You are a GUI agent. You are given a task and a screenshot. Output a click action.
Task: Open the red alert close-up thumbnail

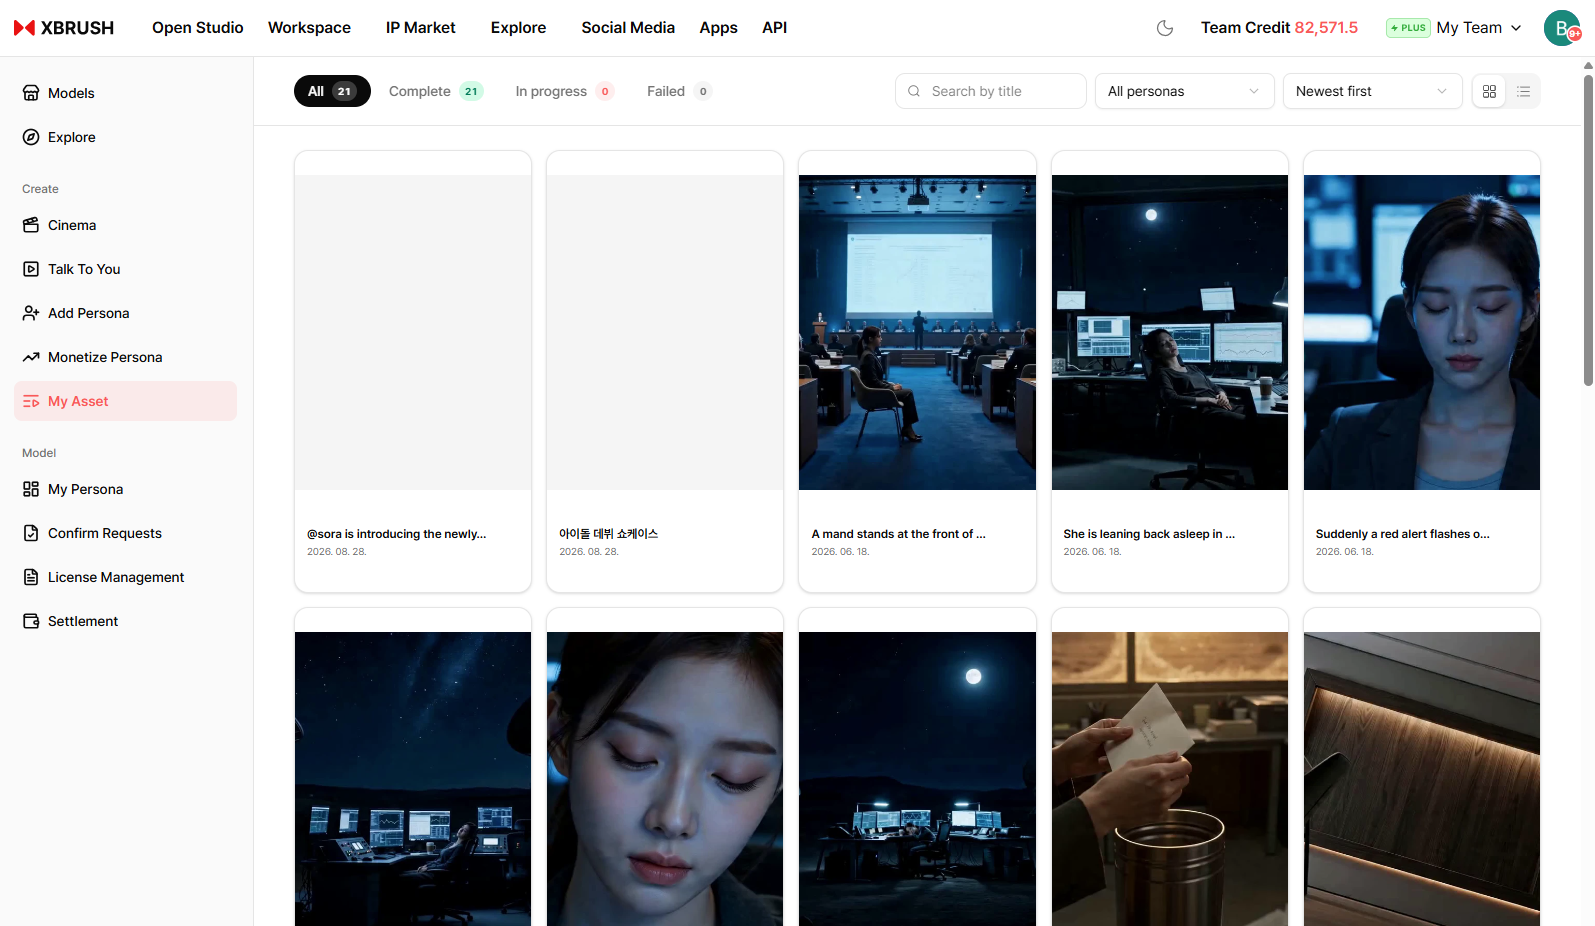1422,332
